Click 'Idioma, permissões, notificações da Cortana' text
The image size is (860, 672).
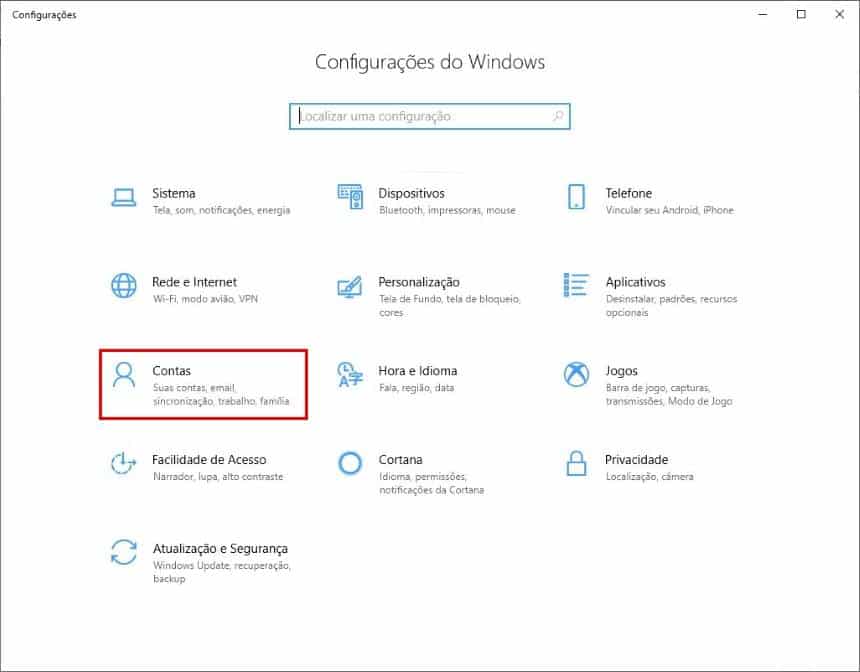coord(432,483)
